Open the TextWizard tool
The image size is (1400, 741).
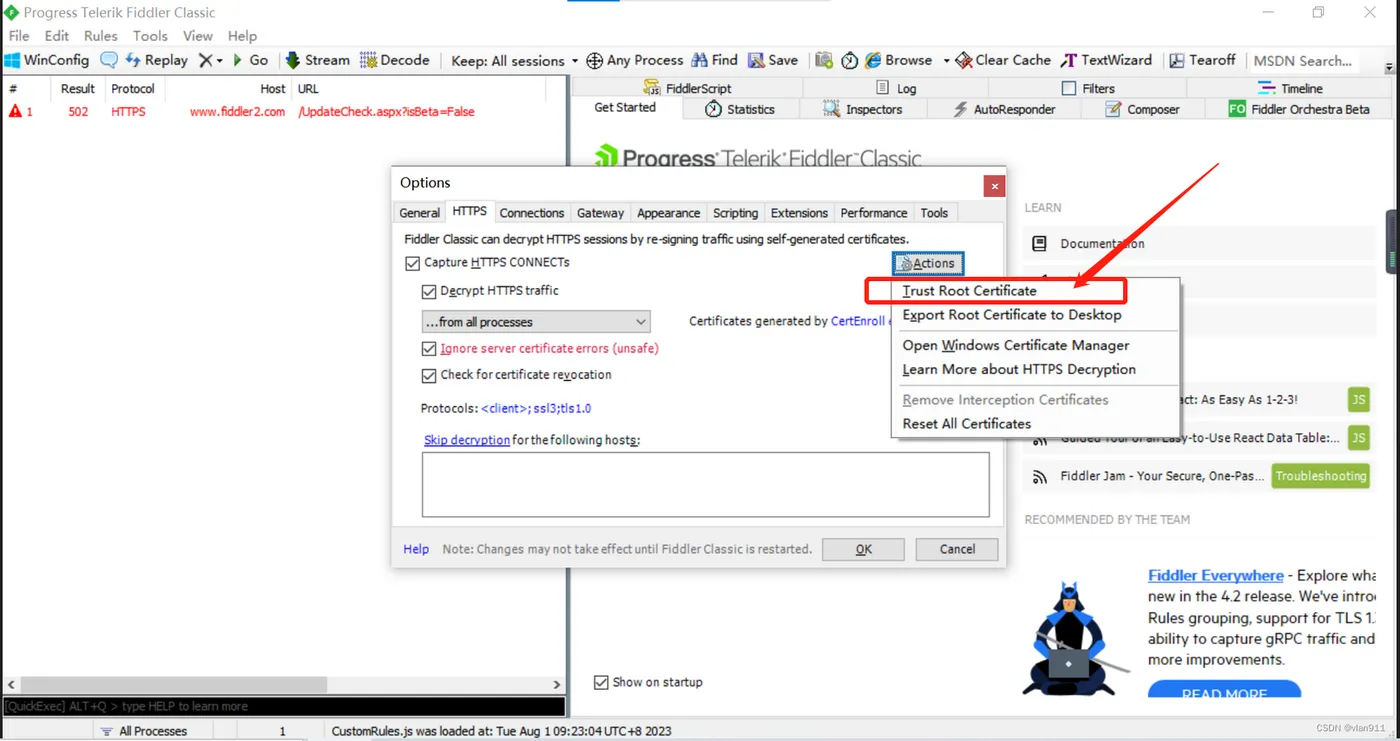point(1106,60)
